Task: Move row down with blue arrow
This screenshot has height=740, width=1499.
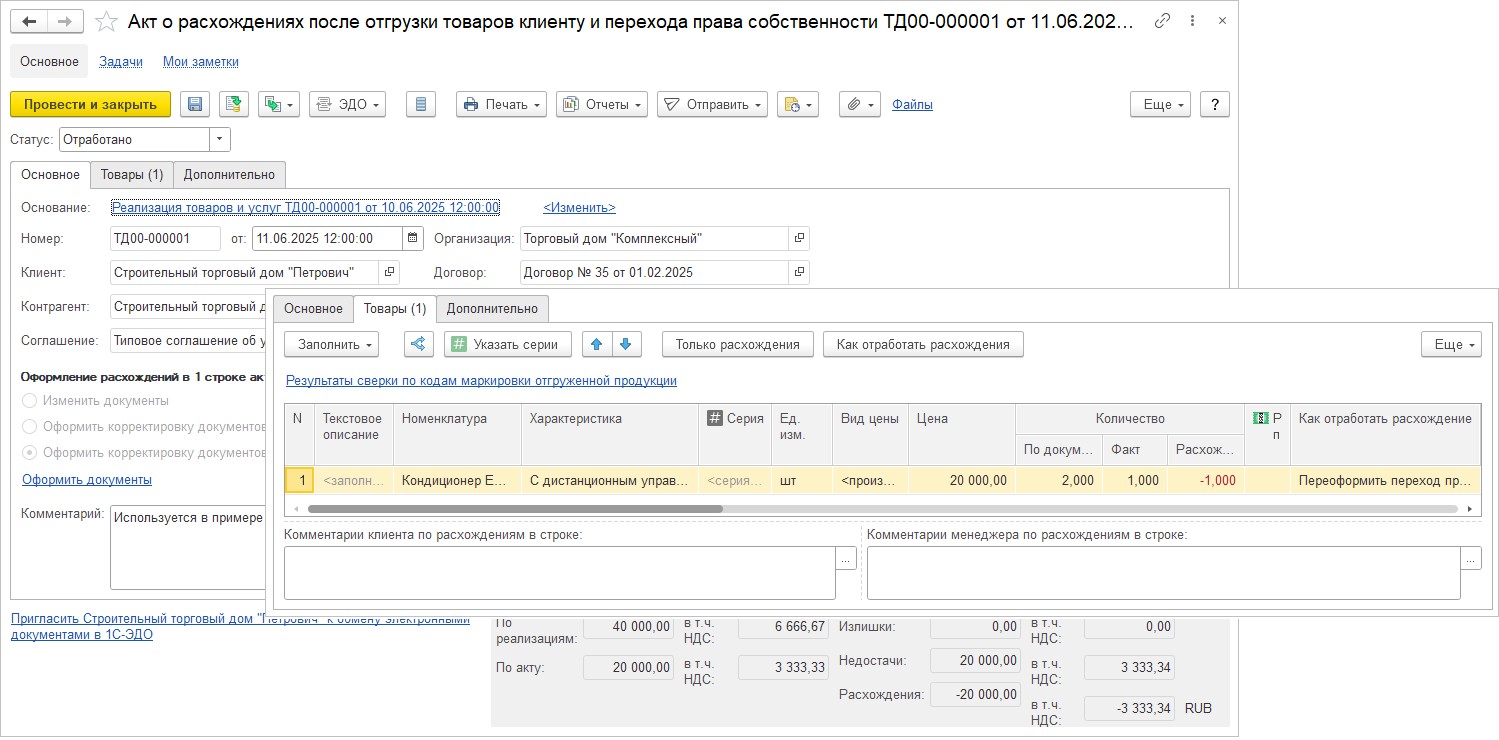Action: click(626, 344)
